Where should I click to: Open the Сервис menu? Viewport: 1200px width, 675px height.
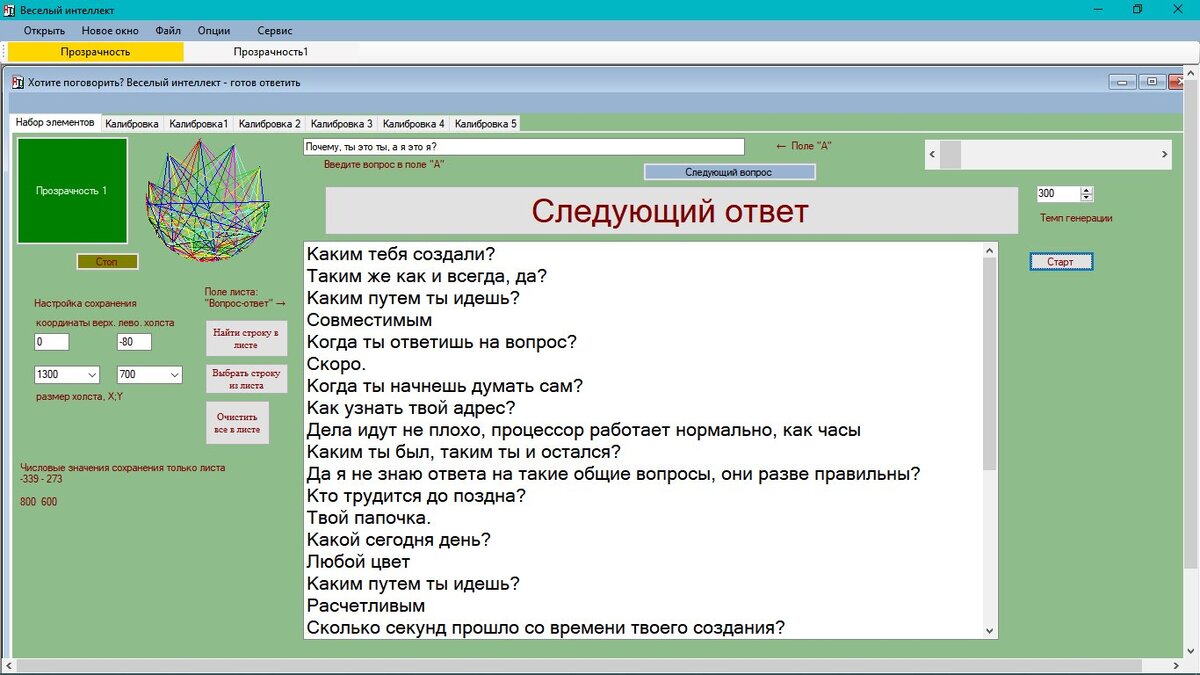tap(274, 30)
